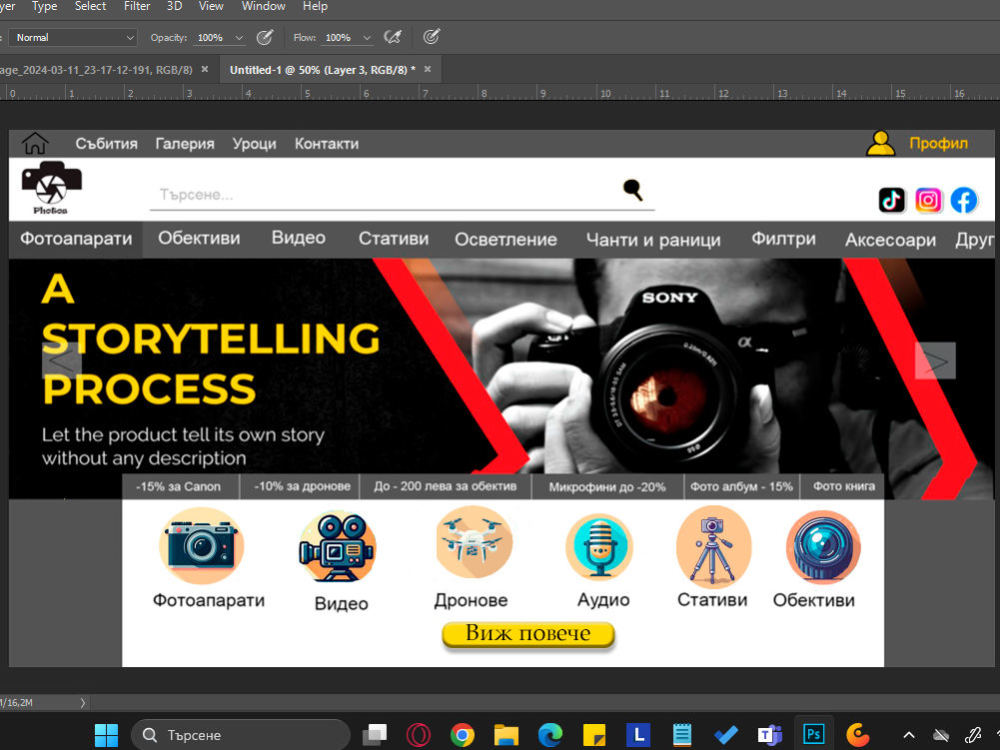Close the Untitled-1 document tab
Screen dimensions: 1000x750
pyautogui.click(x=428, y=70)
